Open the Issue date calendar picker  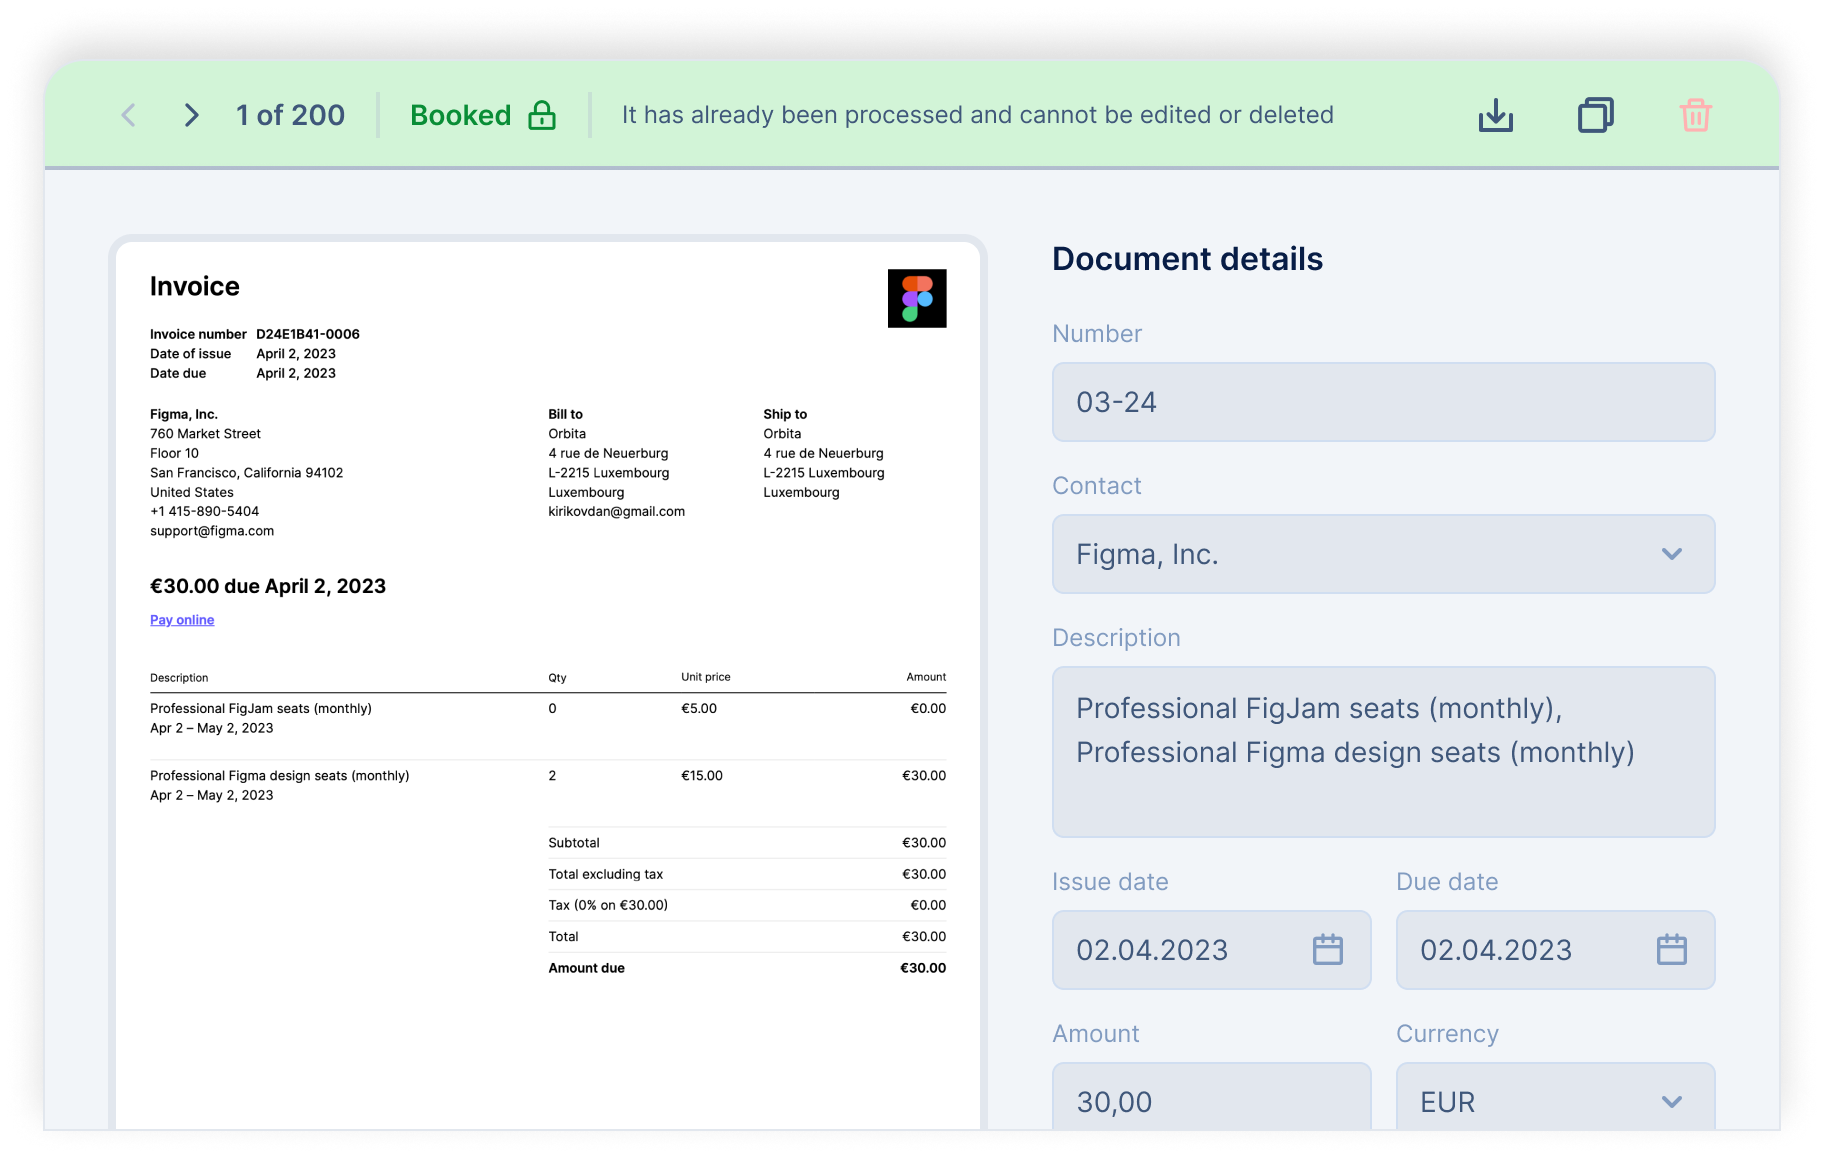pyautogui.click(x=1327, y=950)
